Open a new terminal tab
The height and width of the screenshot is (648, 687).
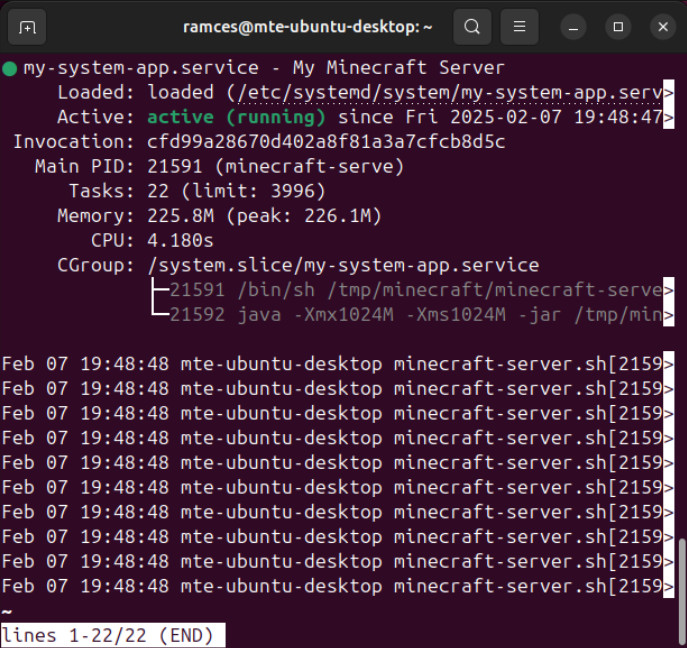[27, 27]
